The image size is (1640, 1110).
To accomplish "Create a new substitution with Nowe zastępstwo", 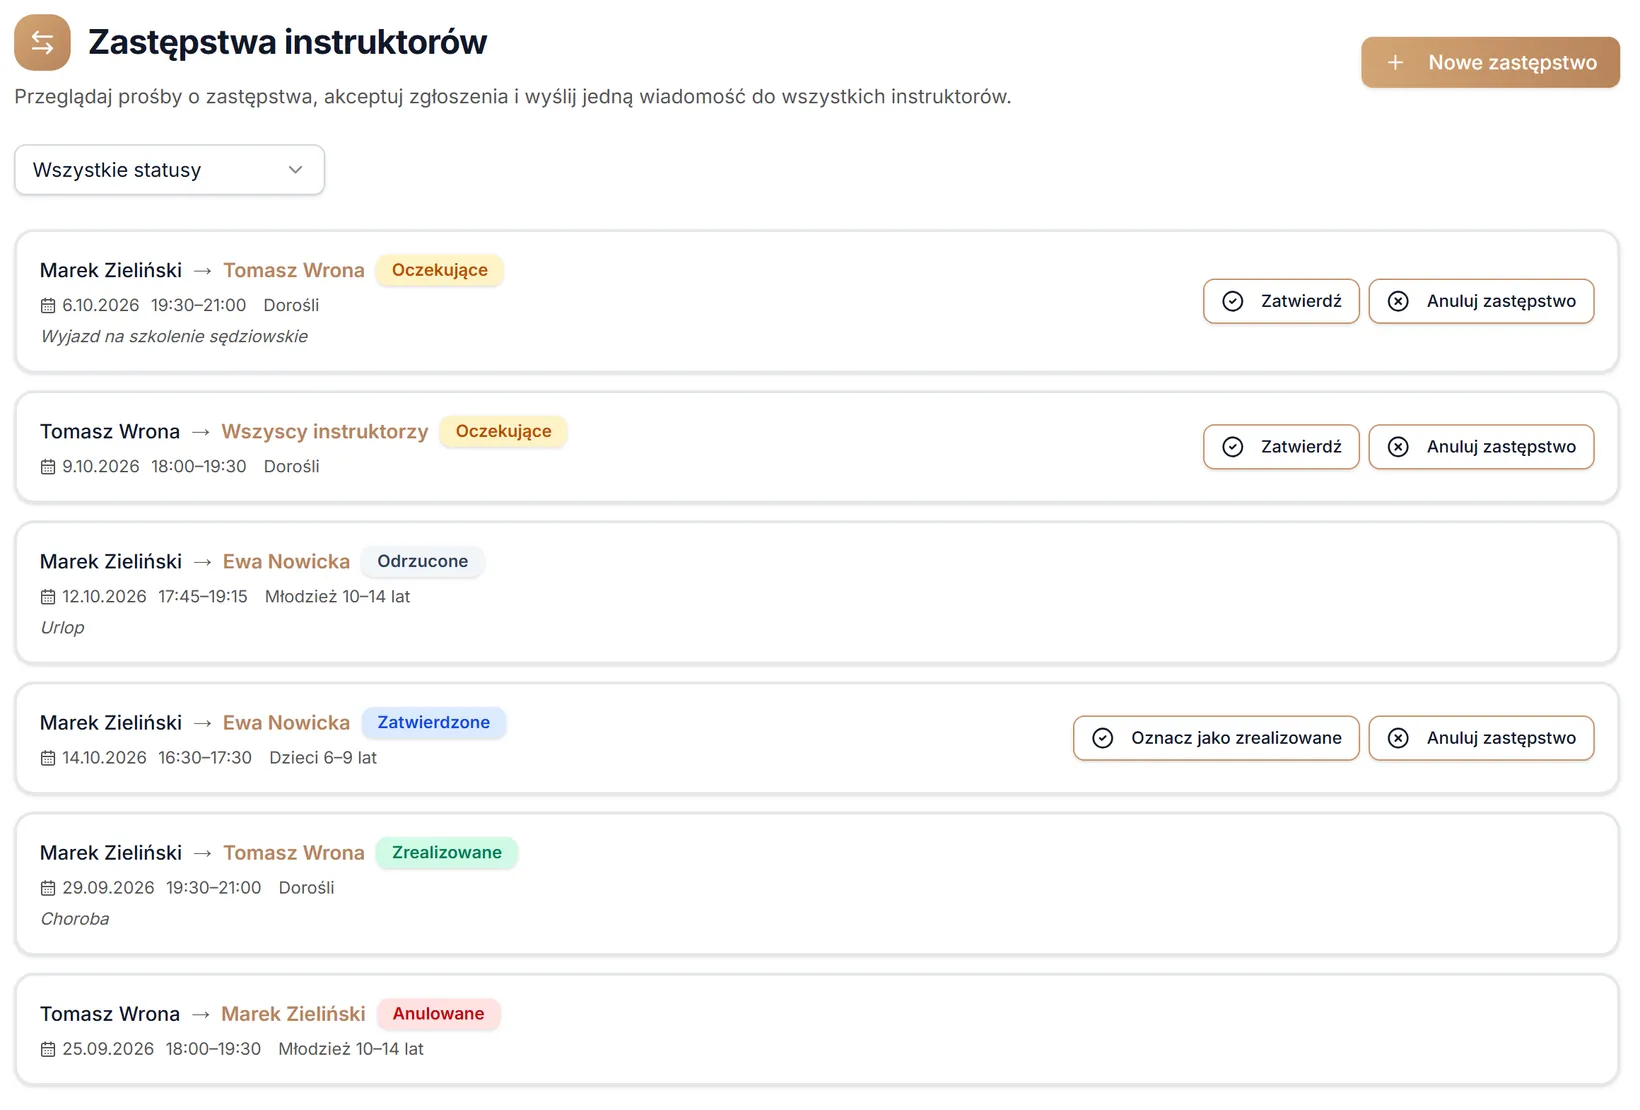I will (1490, 63).
